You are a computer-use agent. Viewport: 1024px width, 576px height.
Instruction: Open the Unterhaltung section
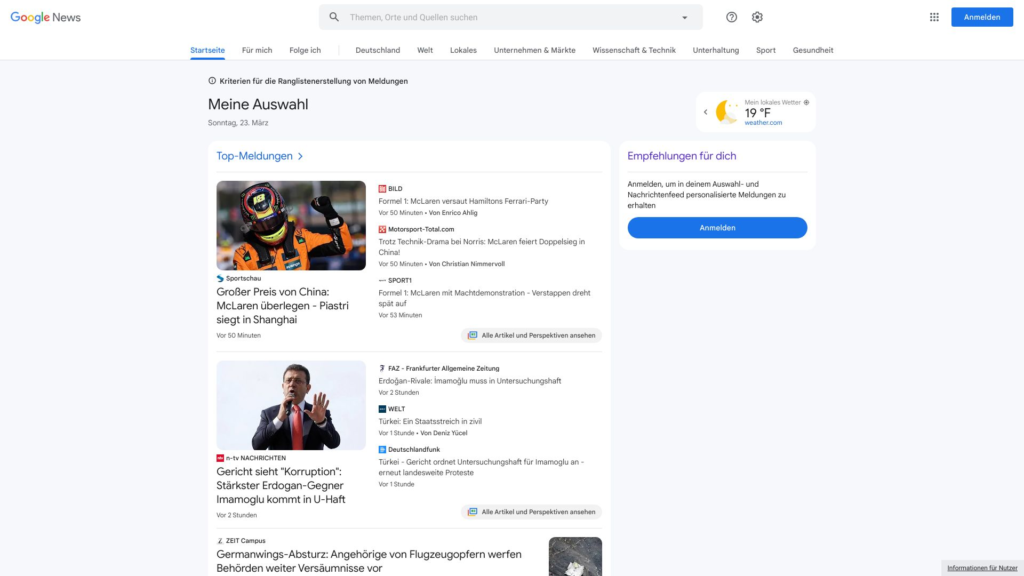(x=716, y=50)
